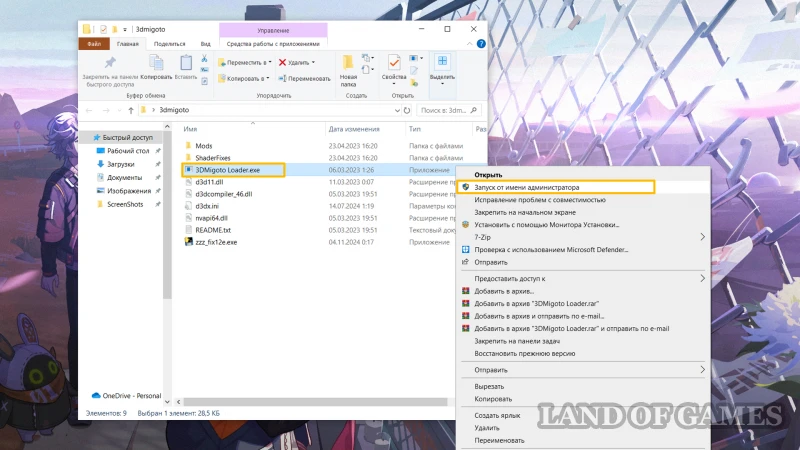Click shield icon of Run as administrator

click(x=465, y=187)
